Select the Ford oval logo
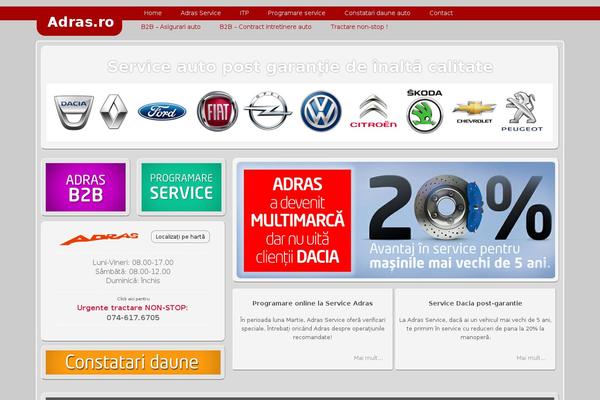 coord(162,111)
